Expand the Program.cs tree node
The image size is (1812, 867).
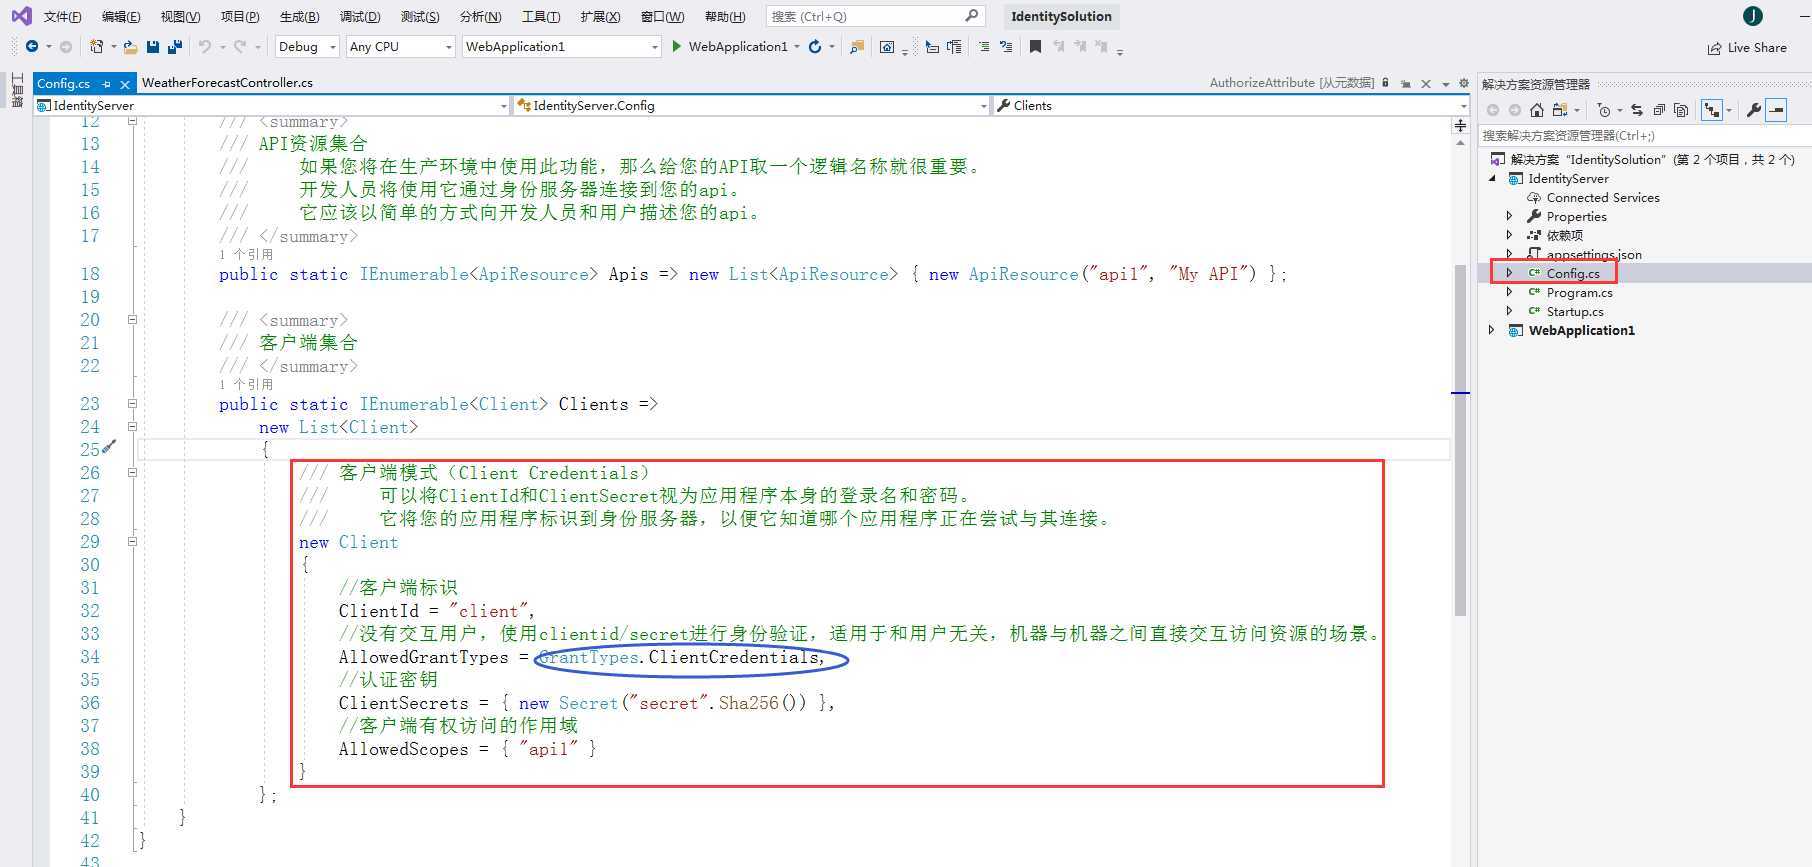[x=1510, y=292]
